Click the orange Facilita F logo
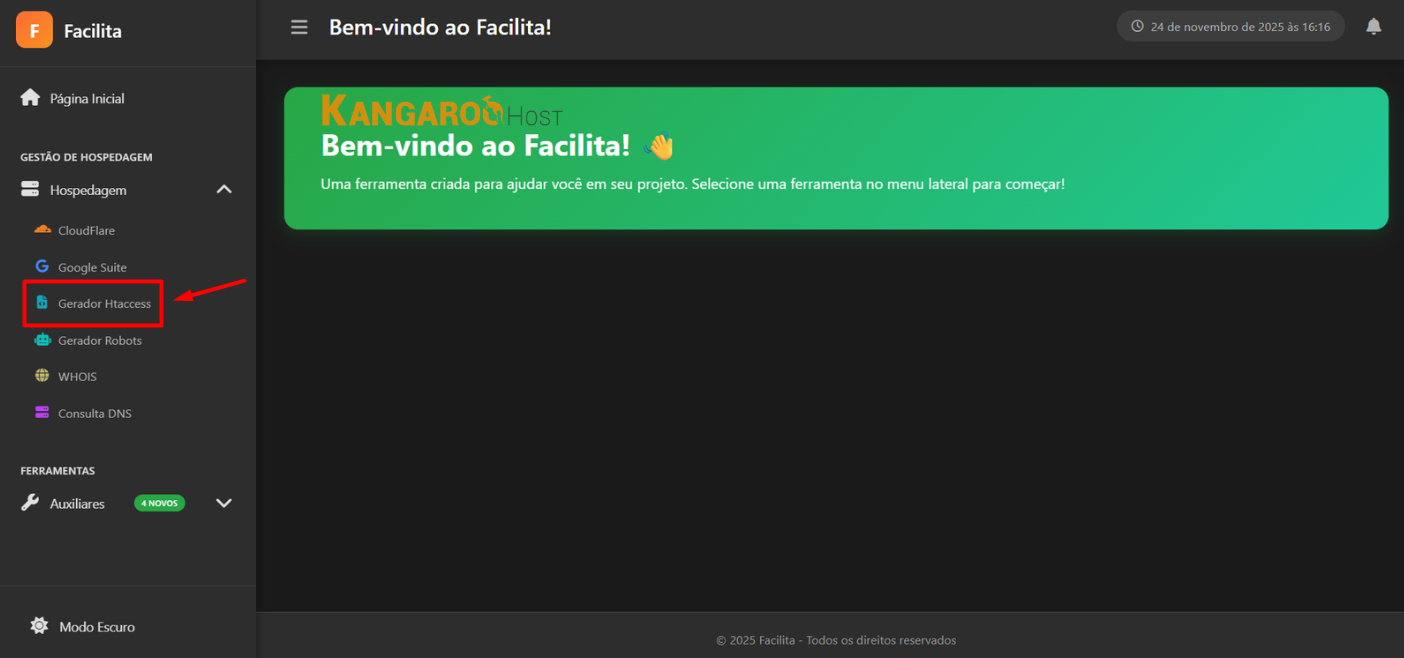Screen dimensions: 1404x658 [x=34, y=30]
